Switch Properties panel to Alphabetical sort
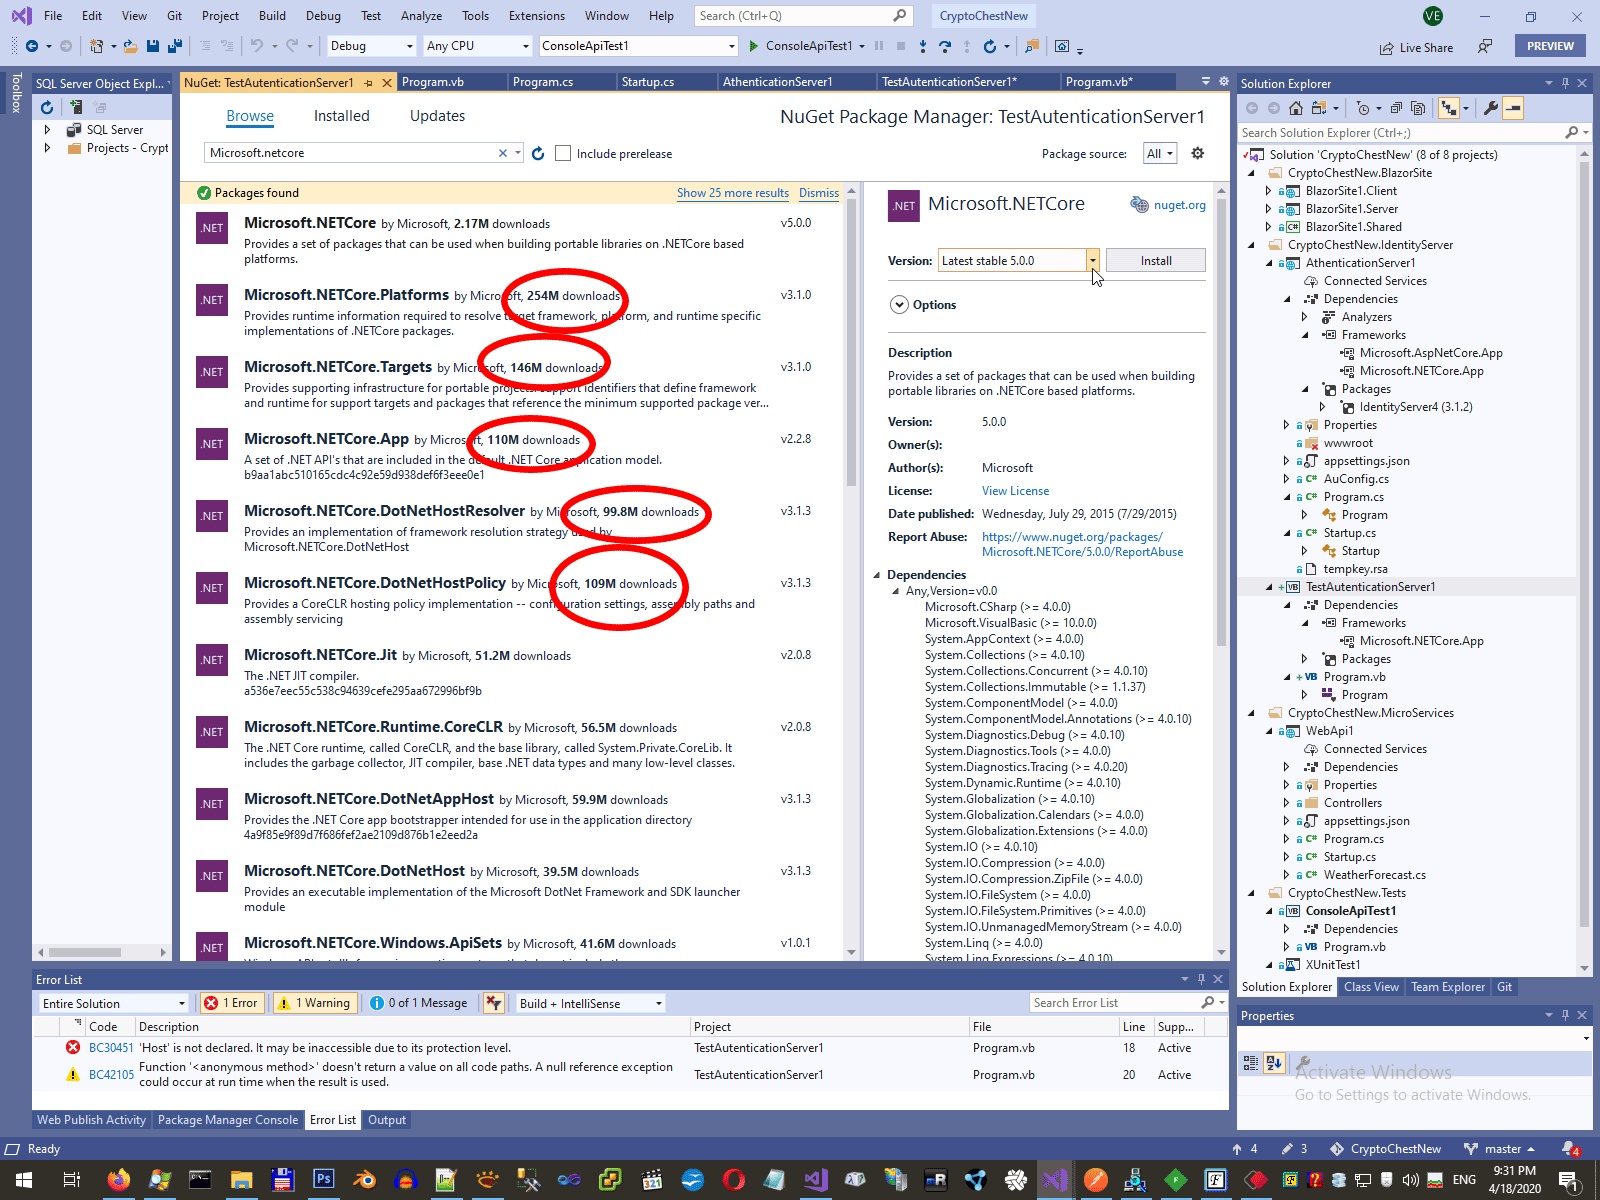The width and height of the screenshot is (1600, 1200). [x=1274, y=1062]
